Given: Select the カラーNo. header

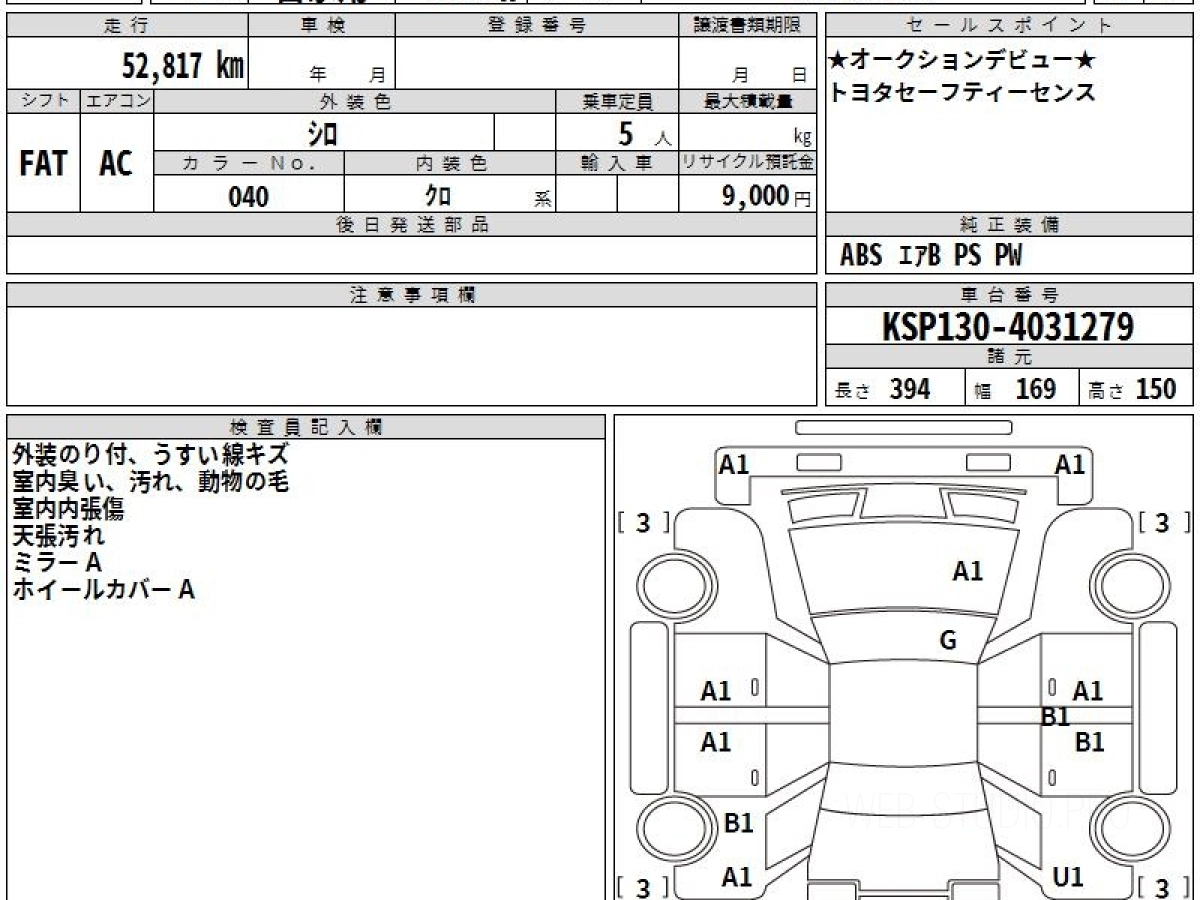Looking at the screenshot, I should pos(249,163).
